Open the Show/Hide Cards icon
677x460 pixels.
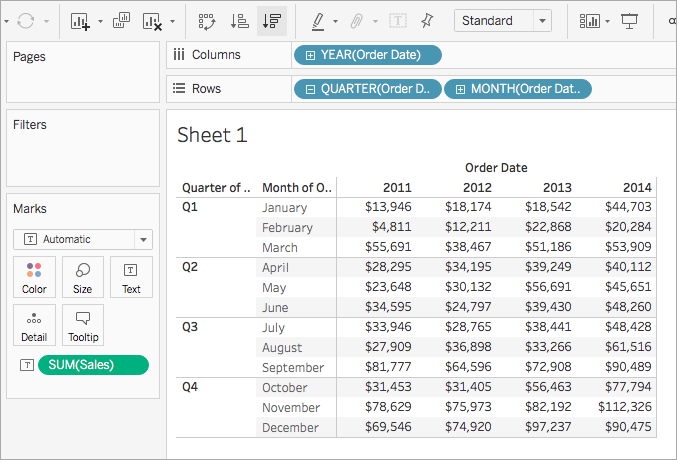point(590,21)
